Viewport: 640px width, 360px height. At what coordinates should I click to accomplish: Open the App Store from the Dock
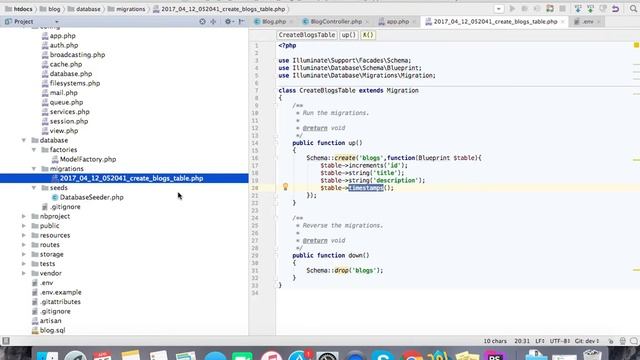pos(299,356)
